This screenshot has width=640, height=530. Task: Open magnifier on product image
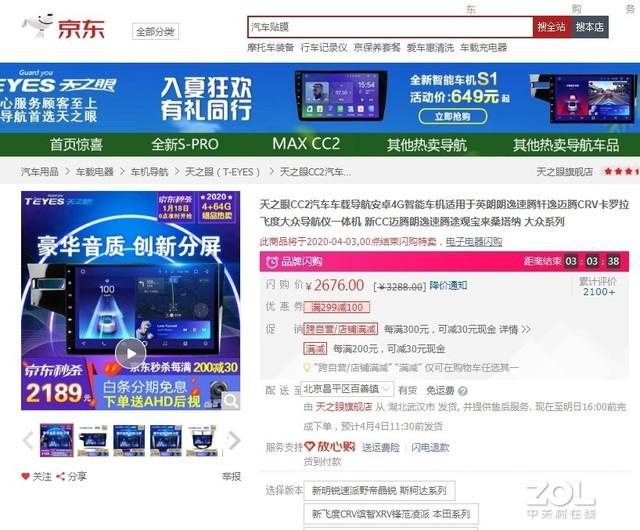(x=231, y=401)
